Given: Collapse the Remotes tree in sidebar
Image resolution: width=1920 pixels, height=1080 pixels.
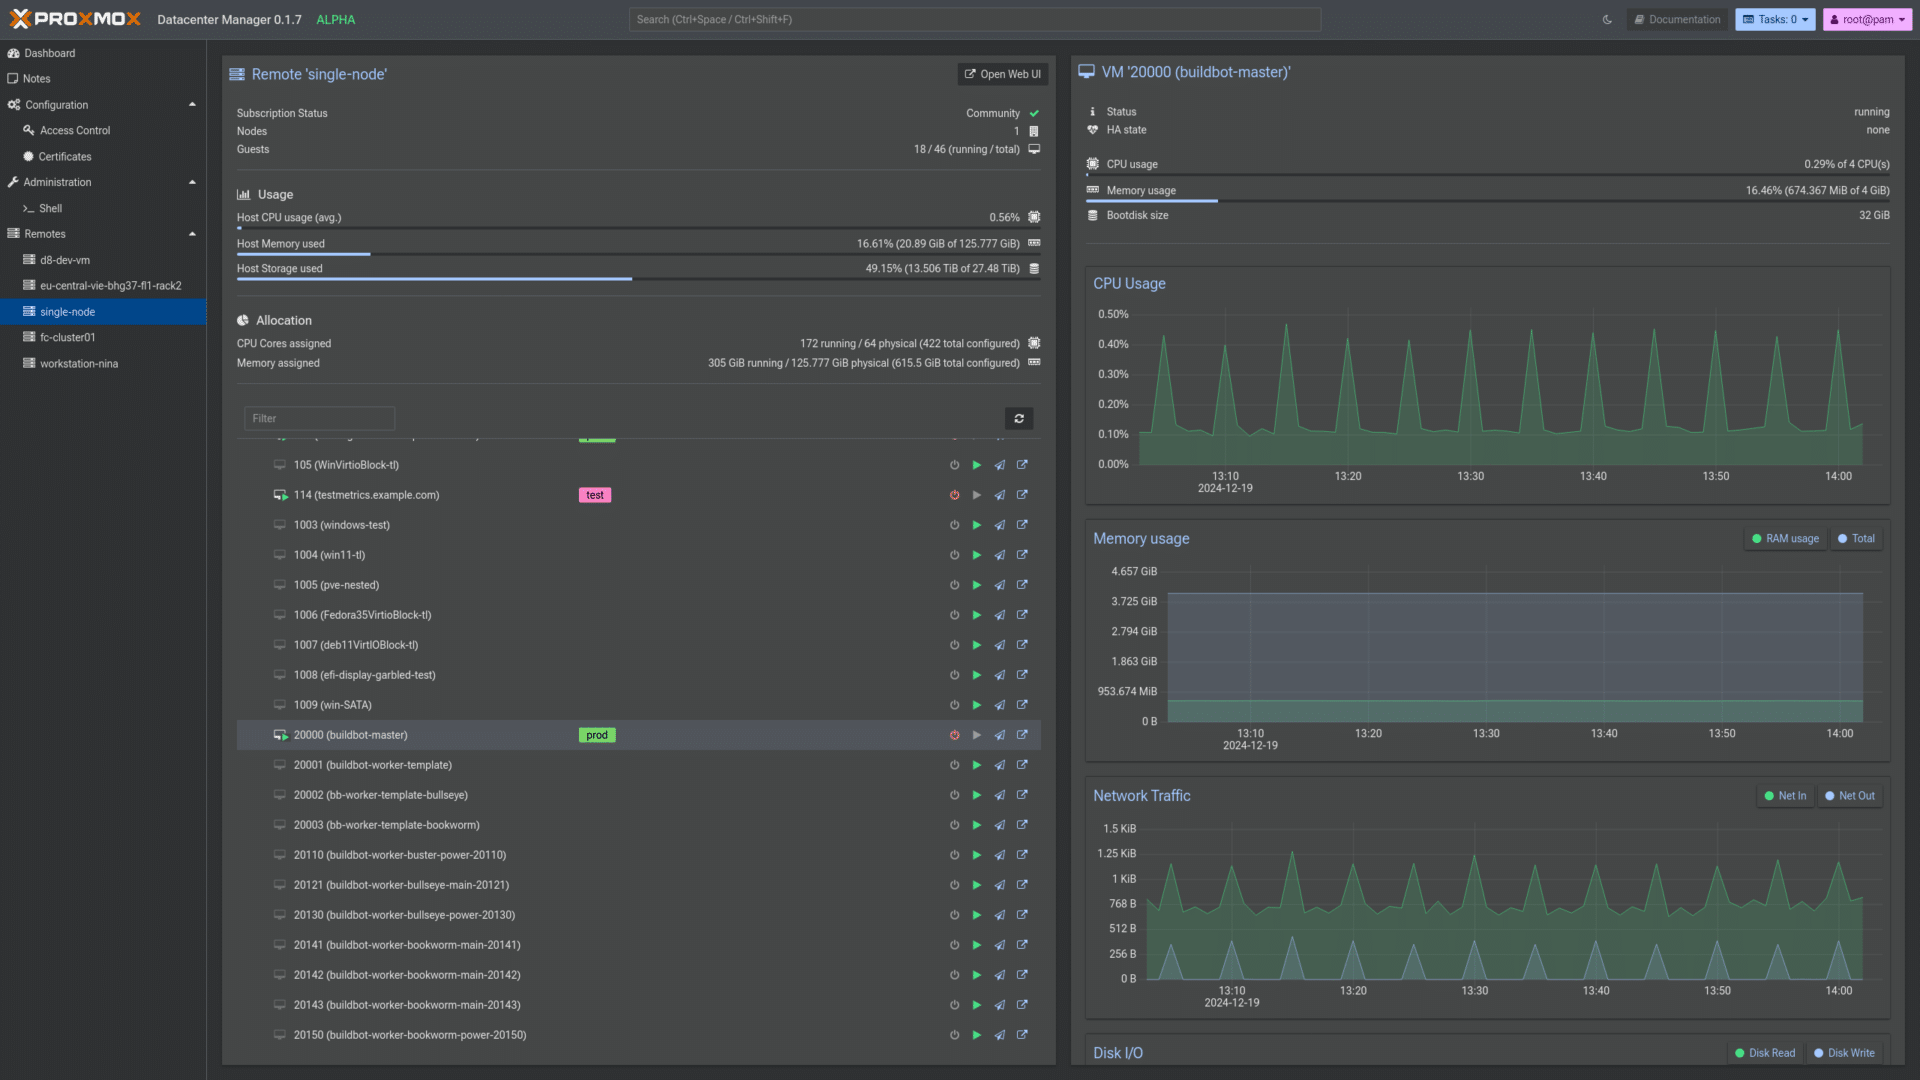Looking at the screenshot, I should pos(192,234).
